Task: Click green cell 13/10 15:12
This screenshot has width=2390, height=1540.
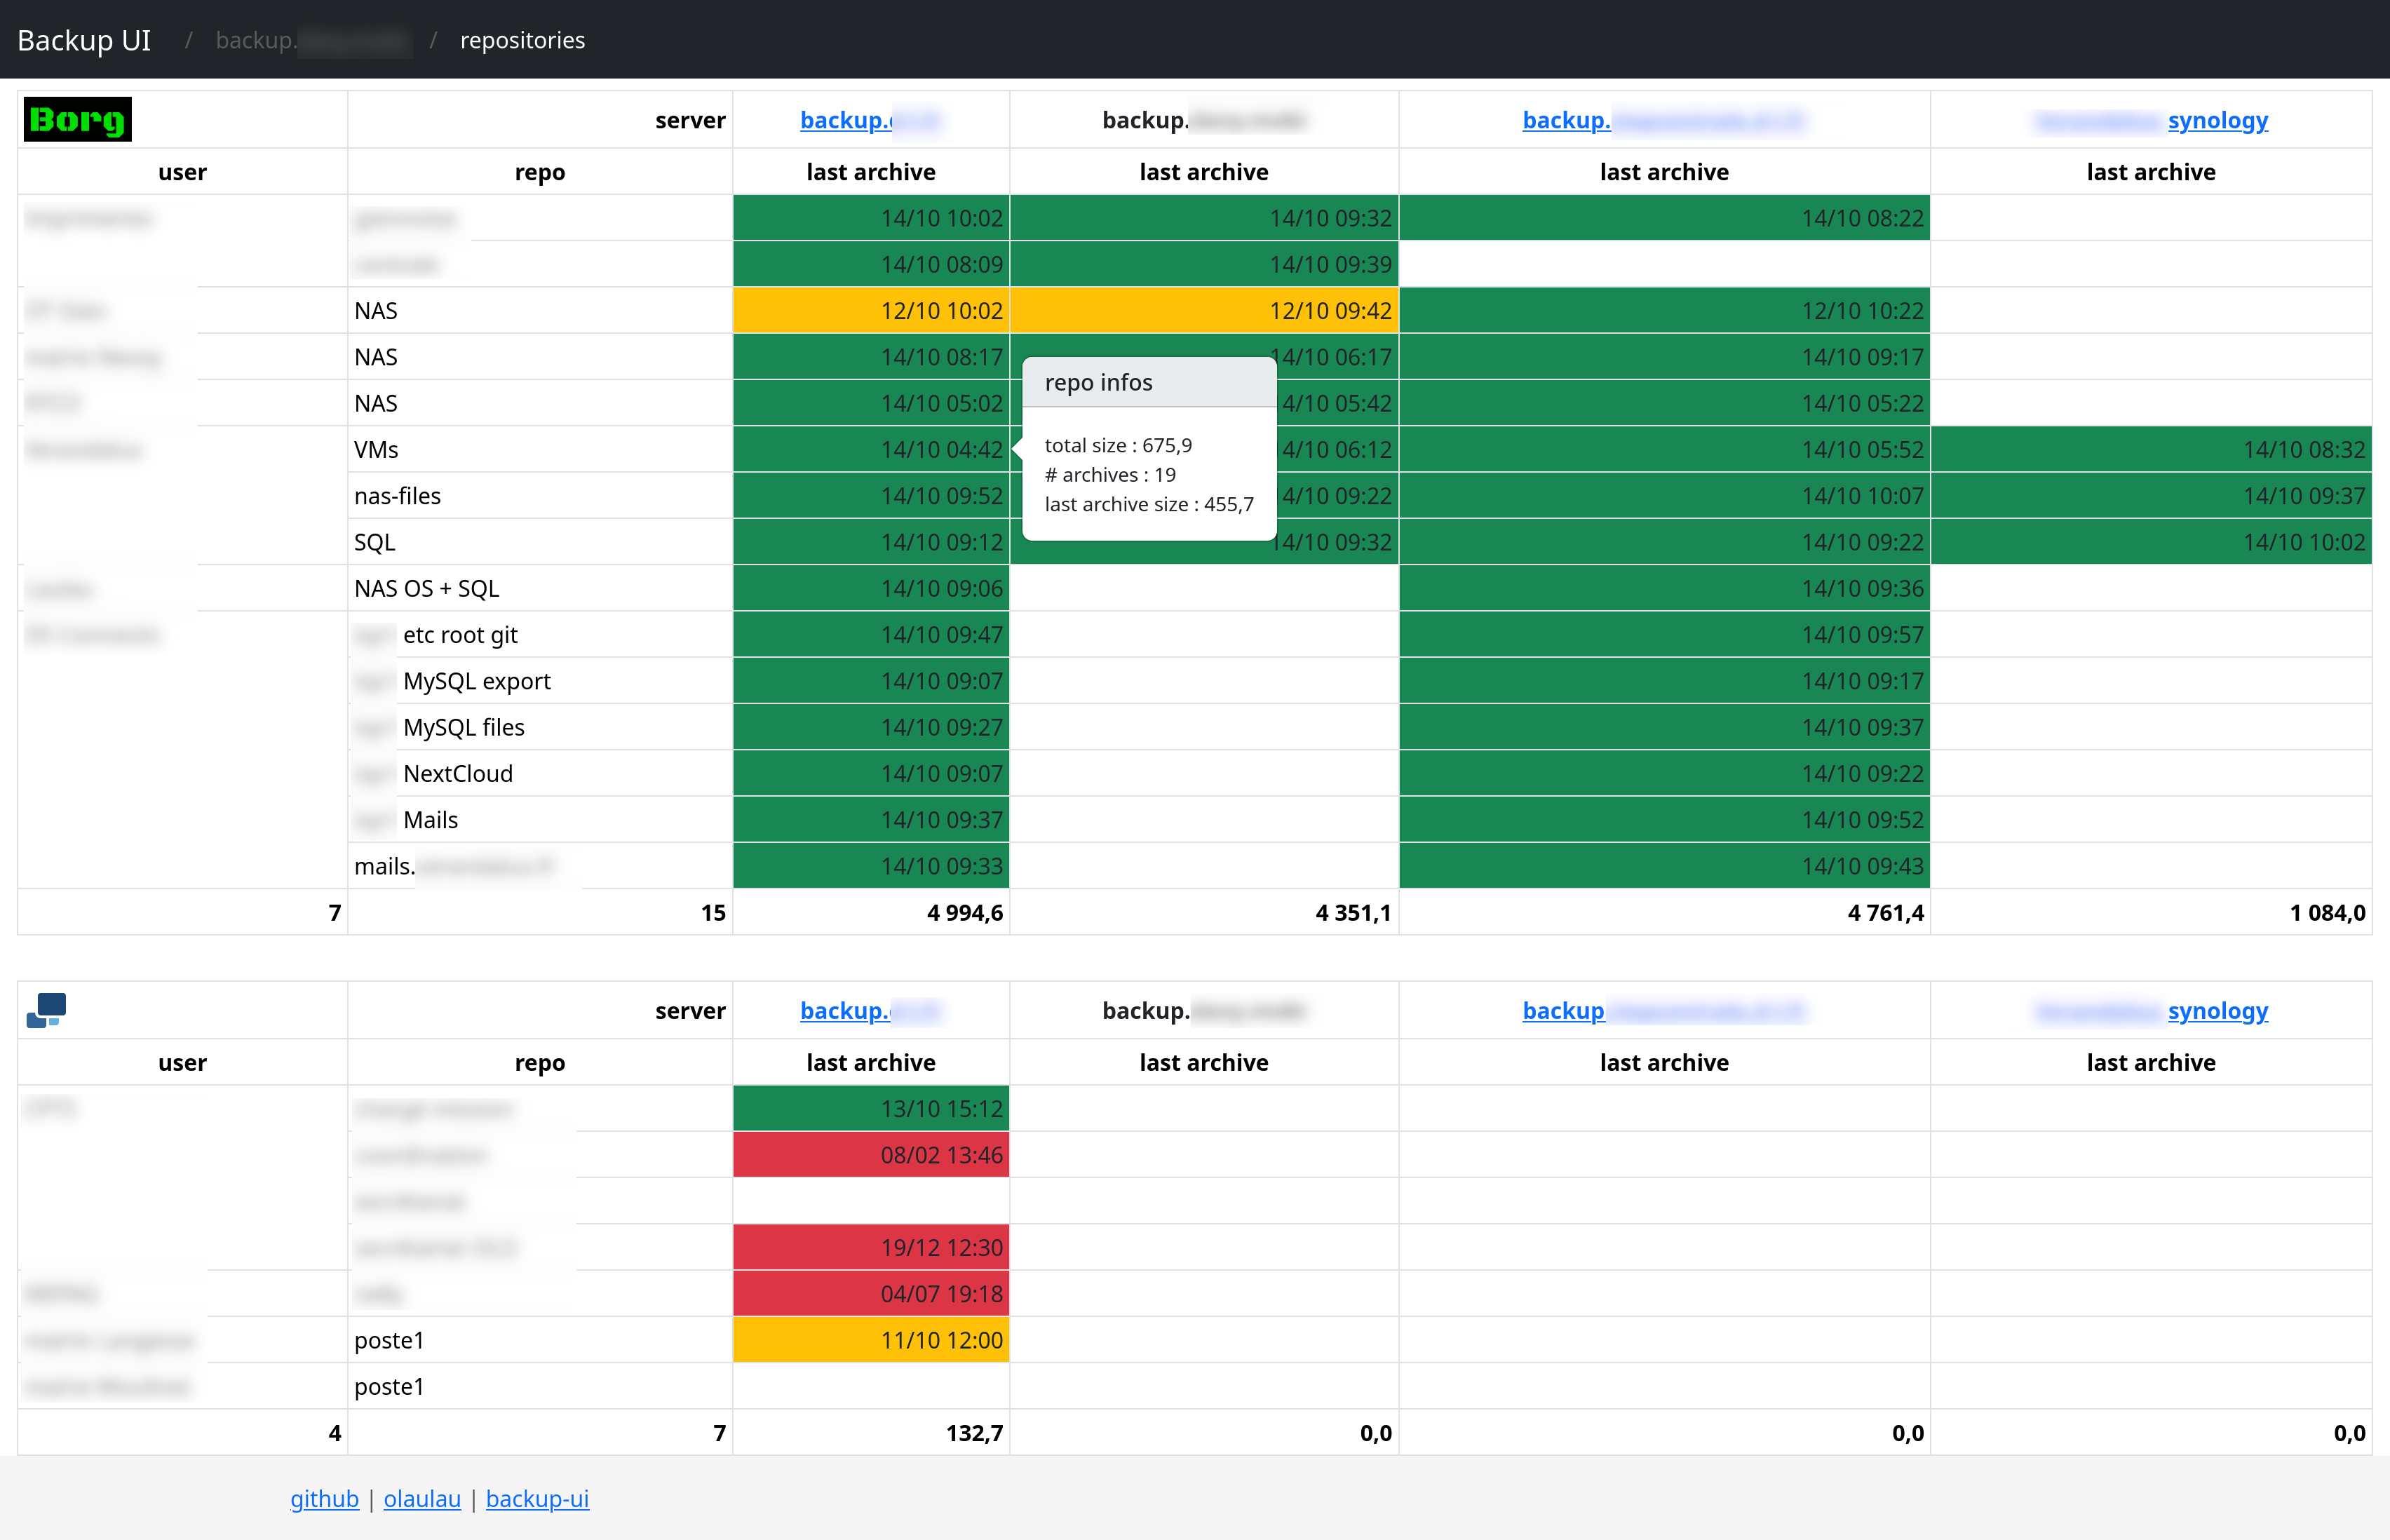Action: [871, 1109]
